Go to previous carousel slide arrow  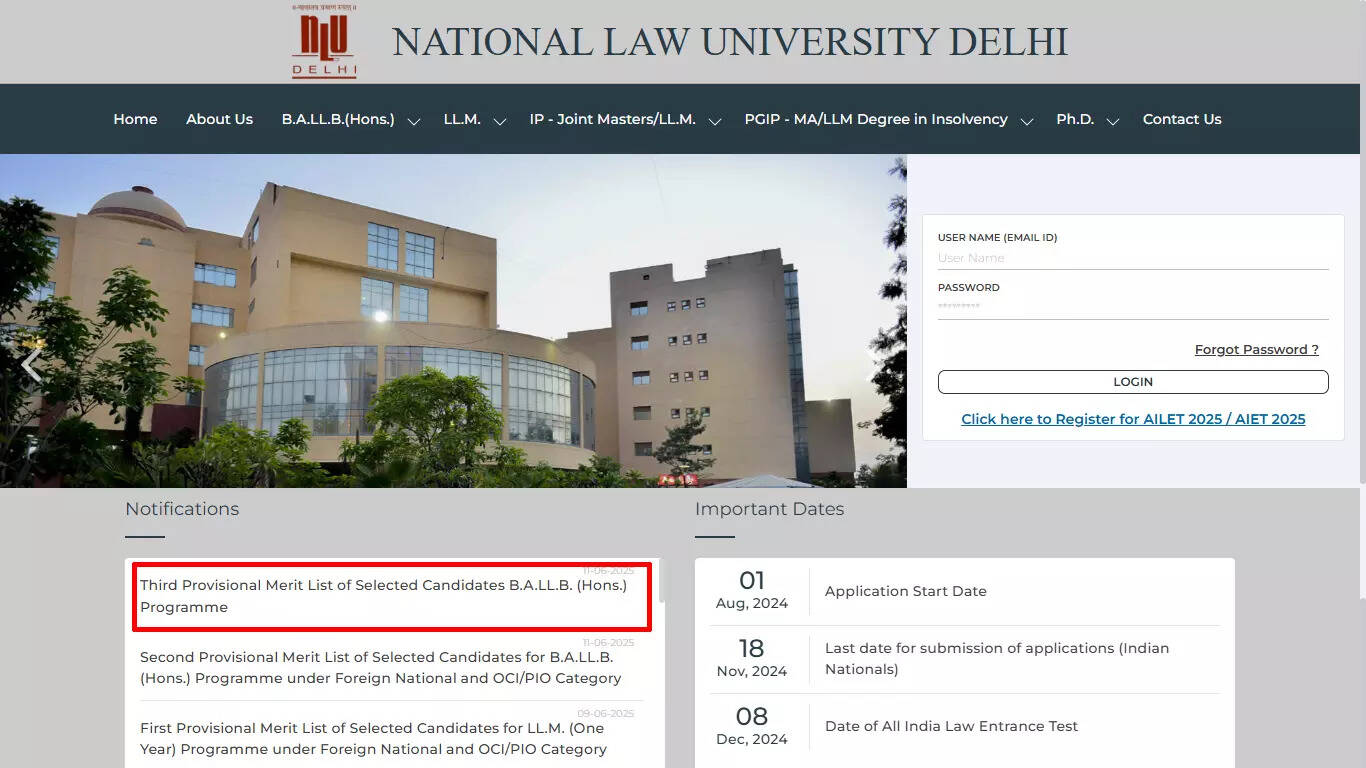(x=32, y=365)
